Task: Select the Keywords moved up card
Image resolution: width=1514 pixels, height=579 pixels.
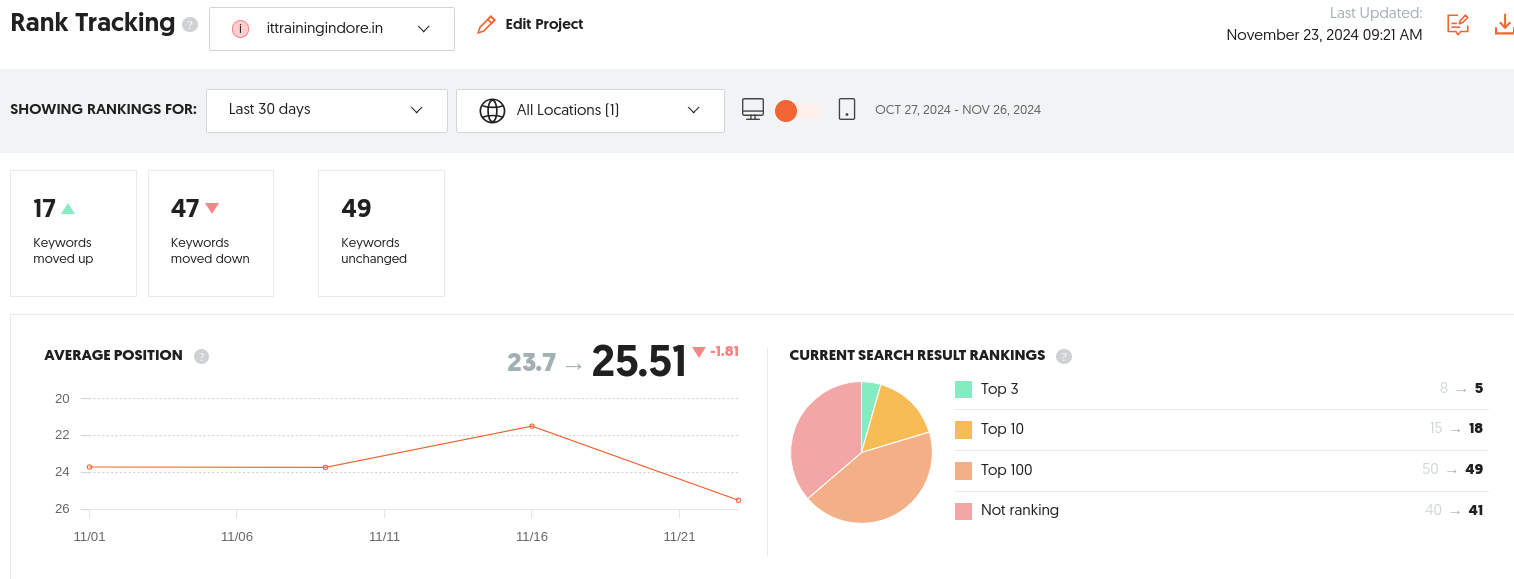Action: tap(73, 233)
